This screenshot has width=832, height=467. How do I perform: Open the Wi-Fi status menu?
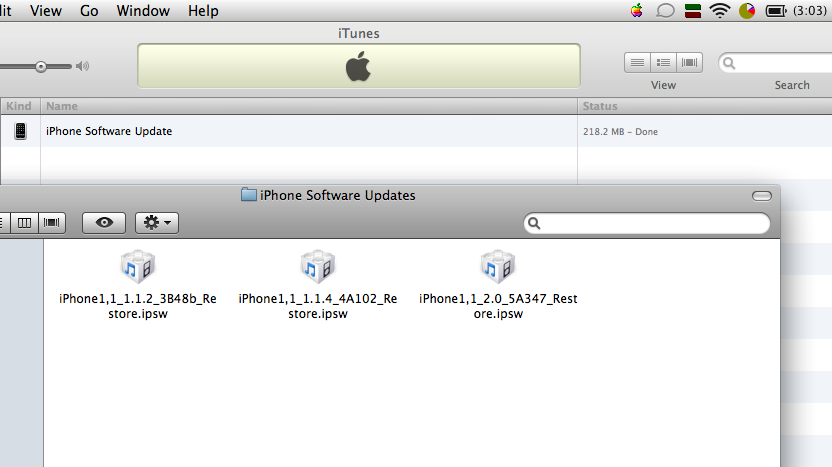click(x=720, y=11)
